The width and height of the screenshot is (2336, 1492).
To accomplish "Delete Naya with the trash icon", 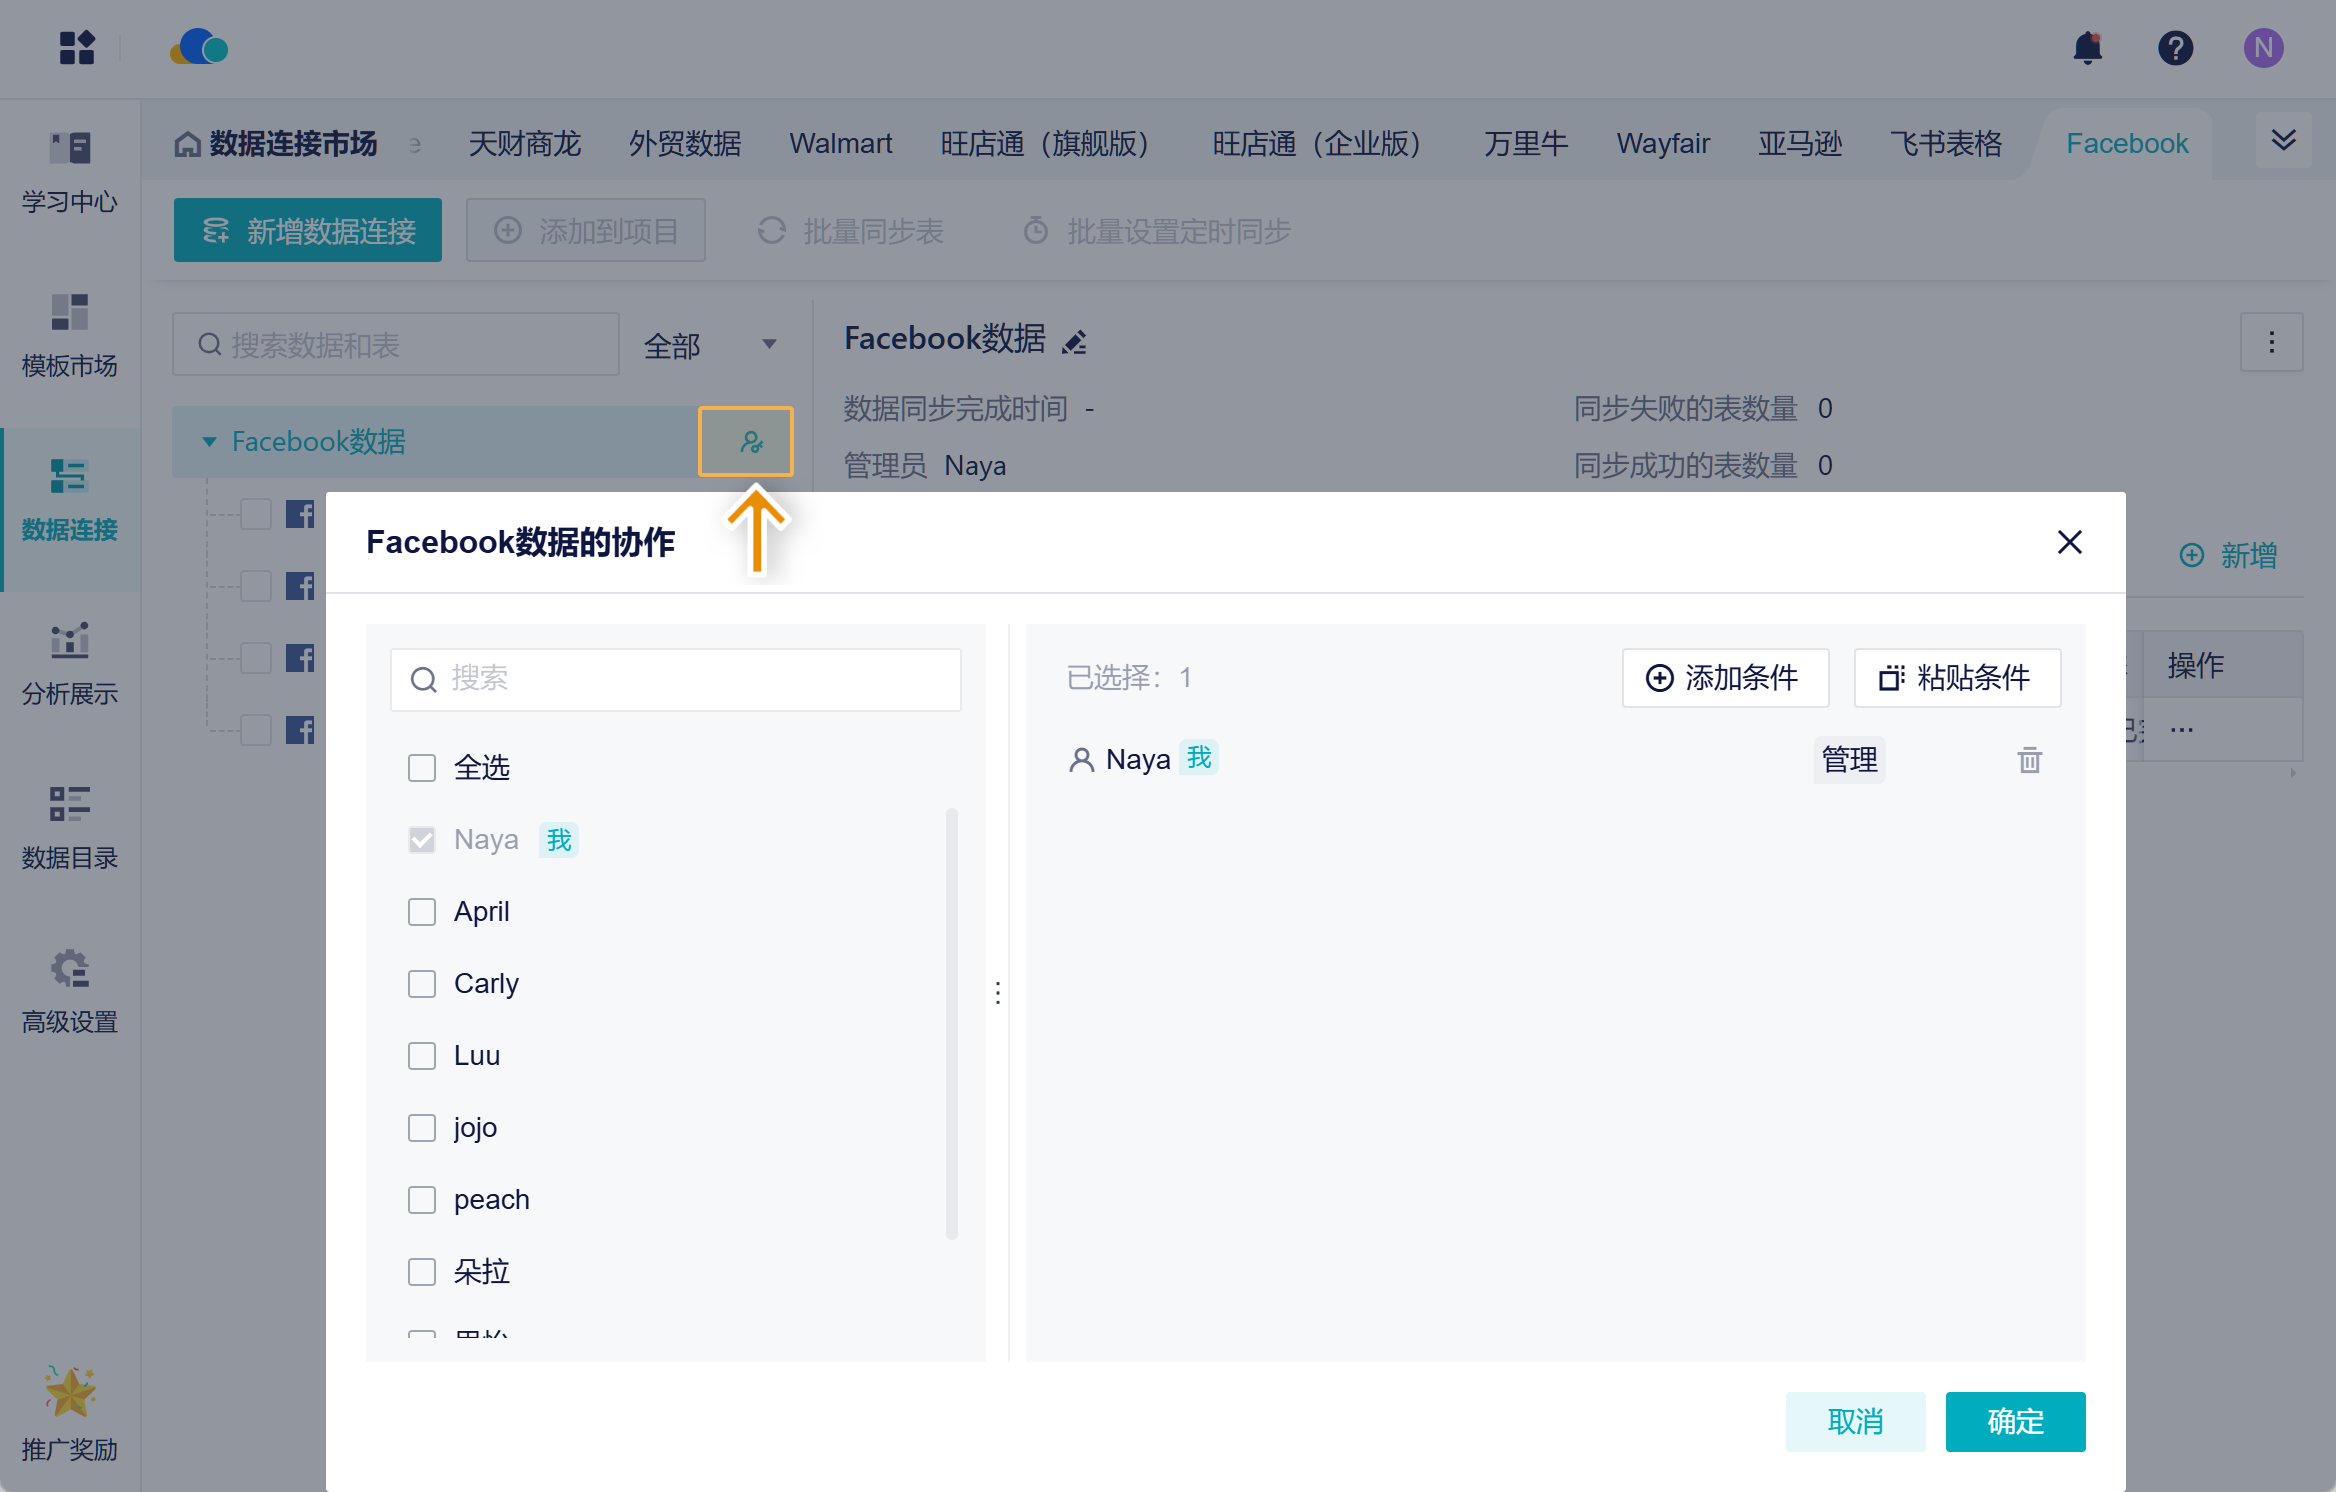I will tap(2029, 760).
